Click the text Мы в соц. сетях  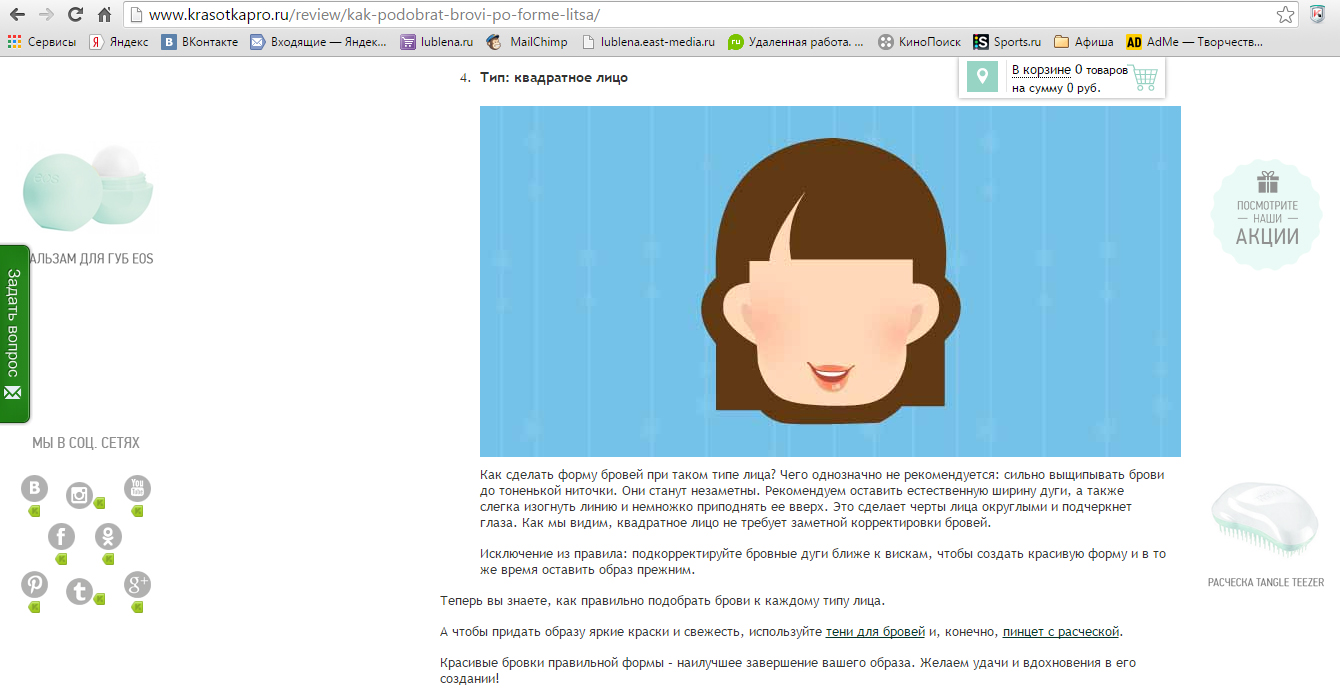pos(86,442)
